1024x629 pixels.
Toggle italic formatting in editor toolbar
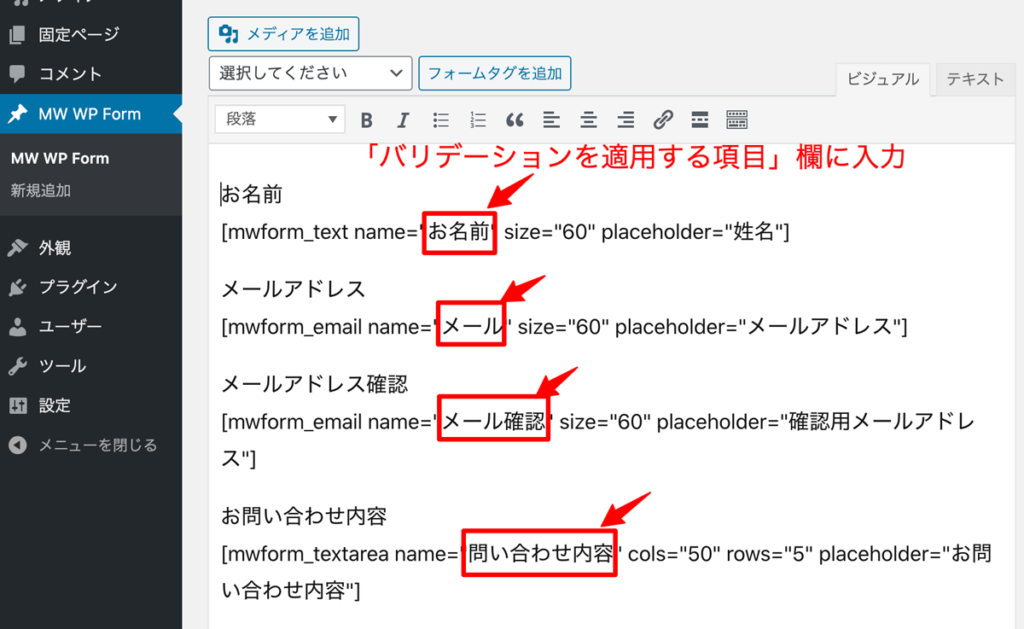click(x=403, y=120)
